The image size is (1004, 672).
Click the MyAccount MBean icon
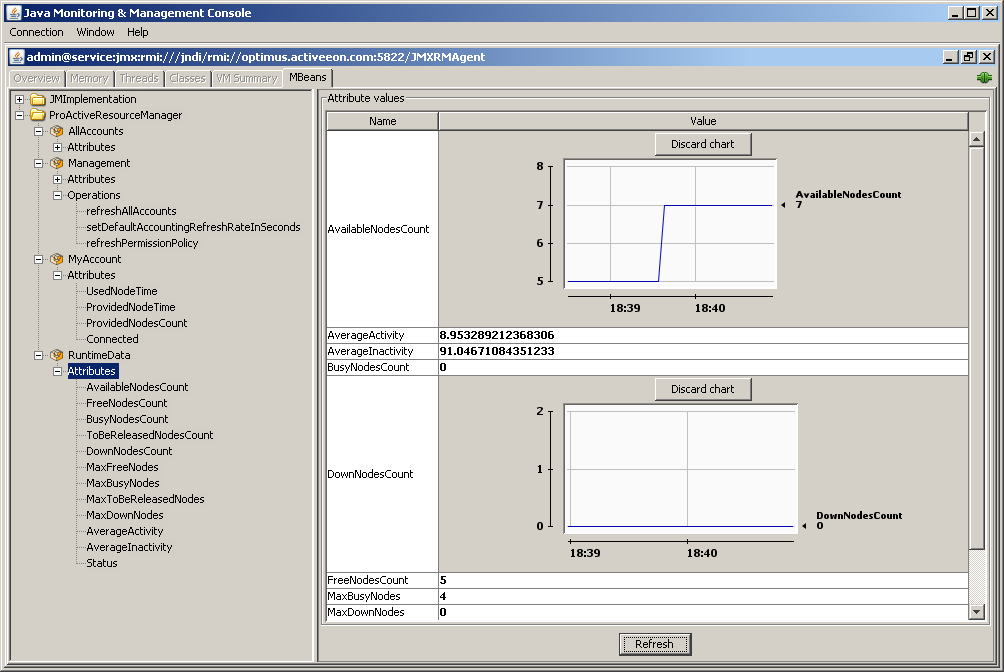tap(57, 259)
